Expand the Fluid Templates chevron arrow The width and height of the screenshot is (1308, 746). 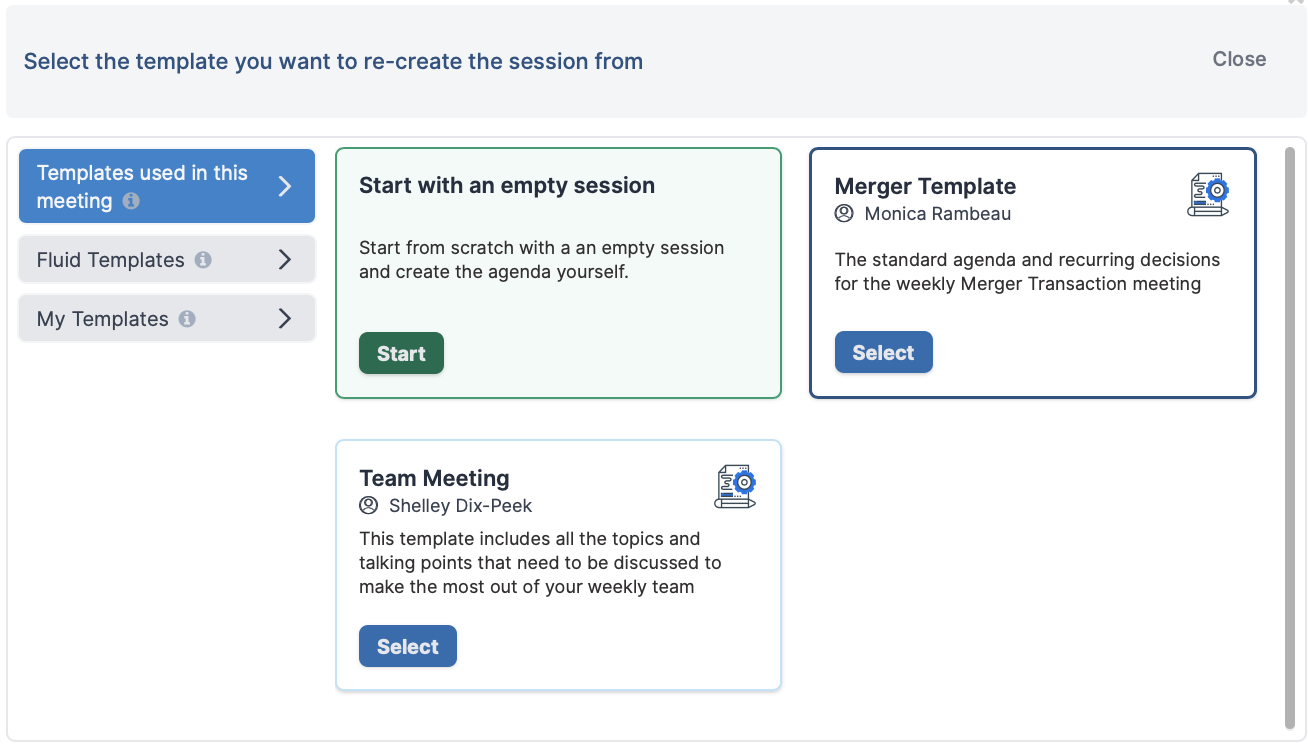pyautogui.click(x=284, y=260)
